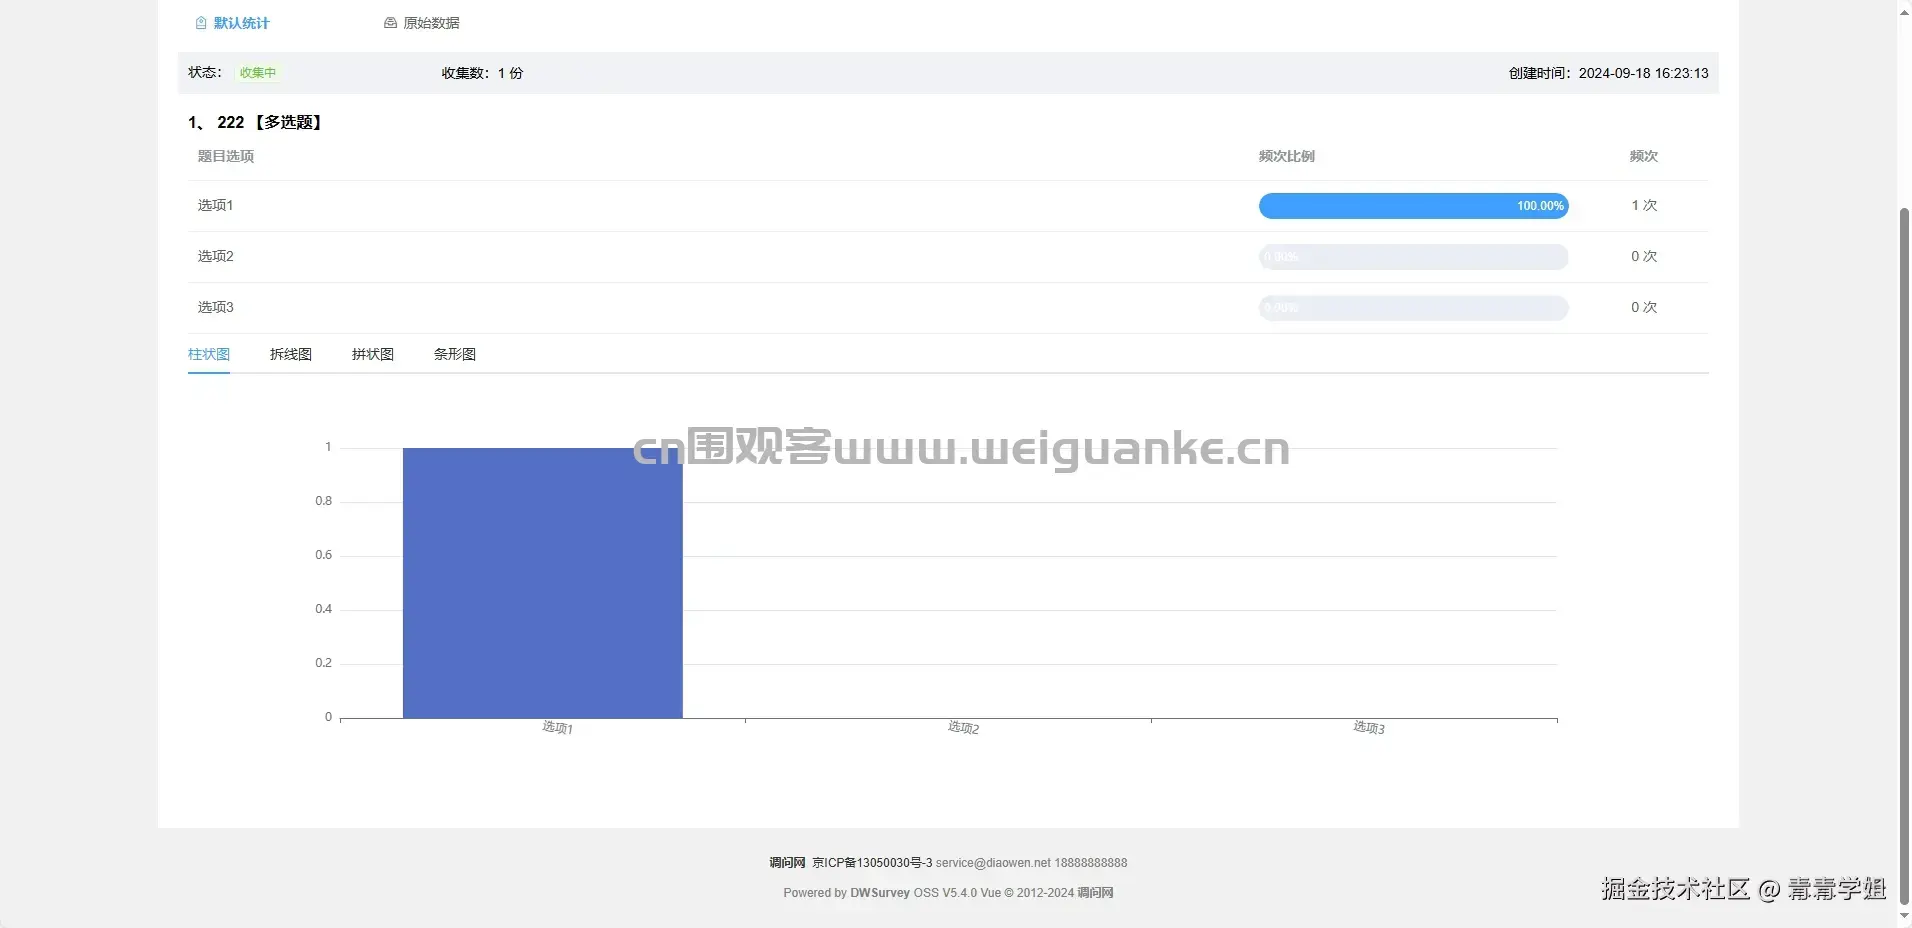Open the 调问网 footer link before ICP number

787,863
